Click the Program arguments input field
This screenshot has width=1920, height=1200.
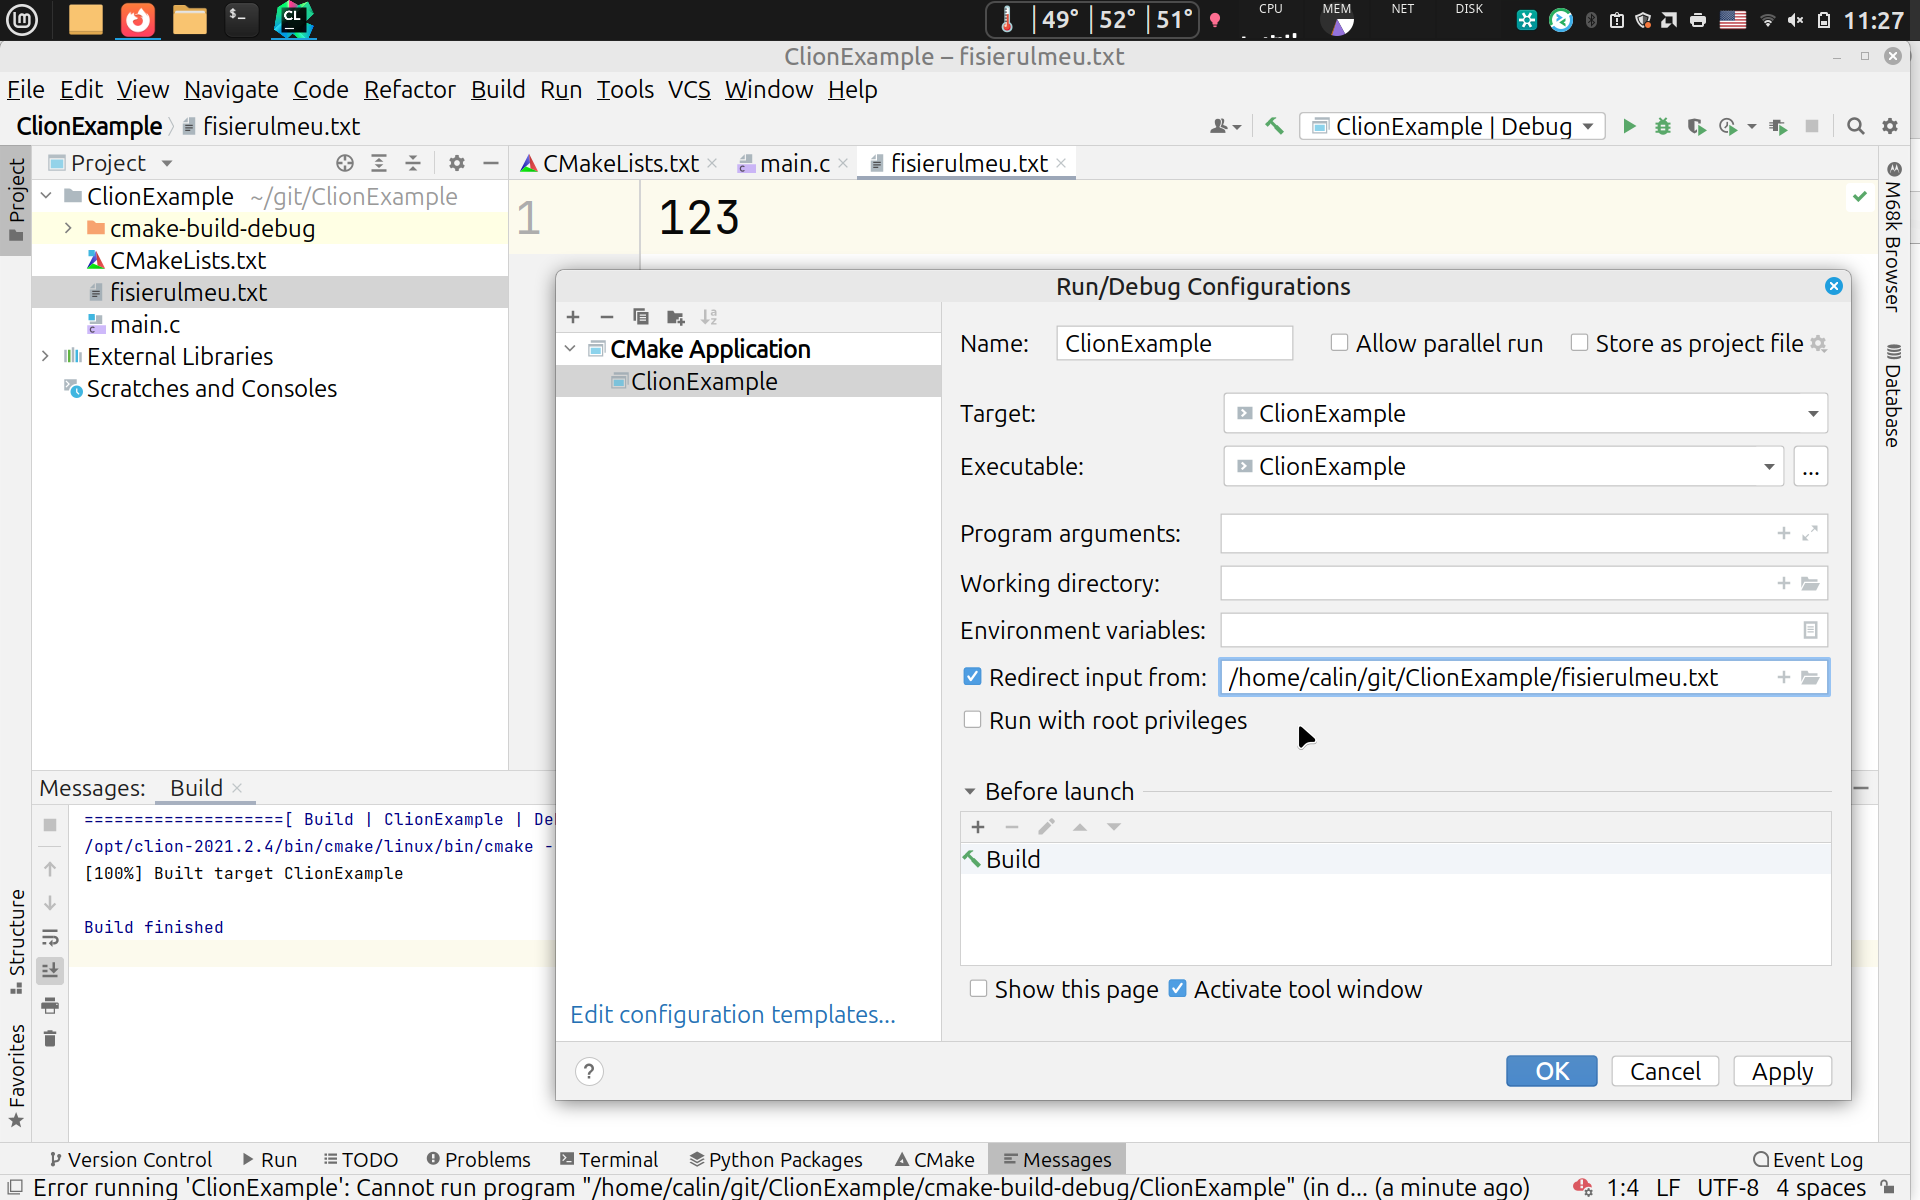pyautogui.click(x=1495, y=534)
